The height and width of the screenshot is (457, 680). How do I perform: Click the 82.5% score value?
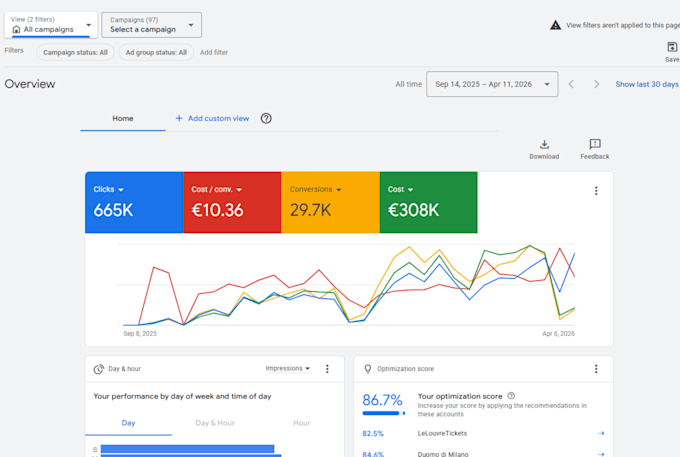pos(373,433)
